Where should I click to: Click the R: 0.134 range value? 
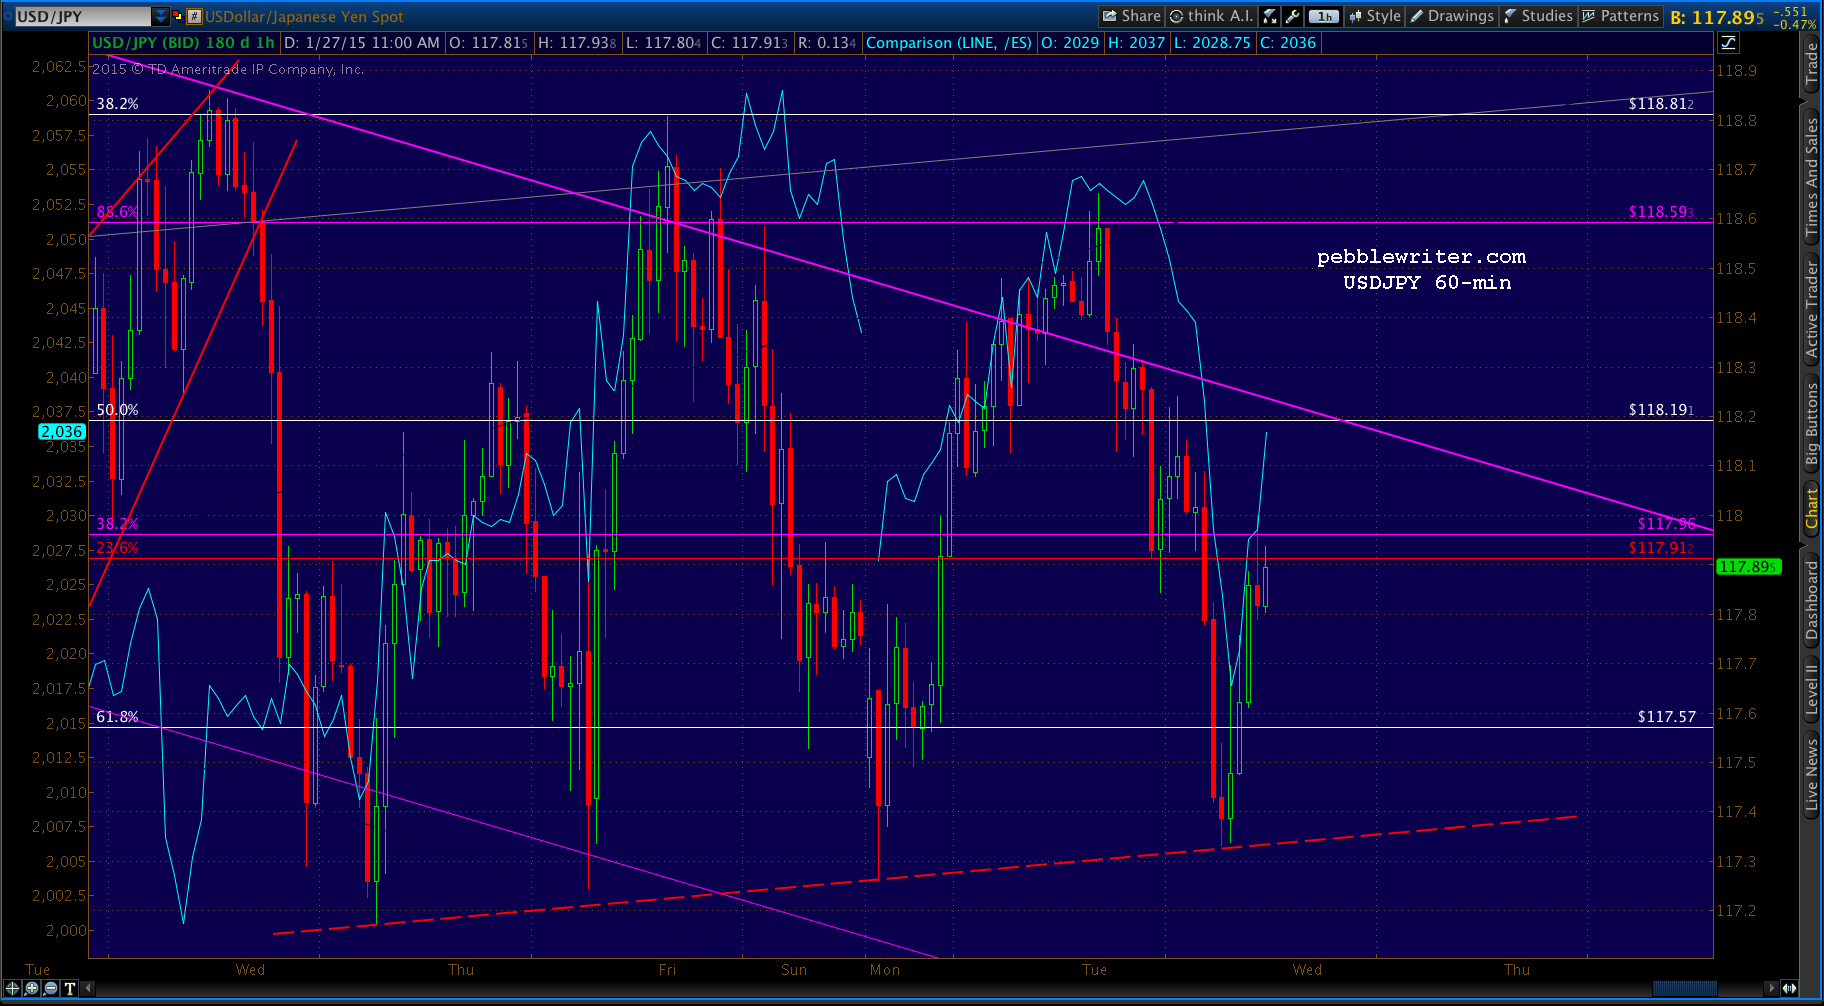(827, 43)
